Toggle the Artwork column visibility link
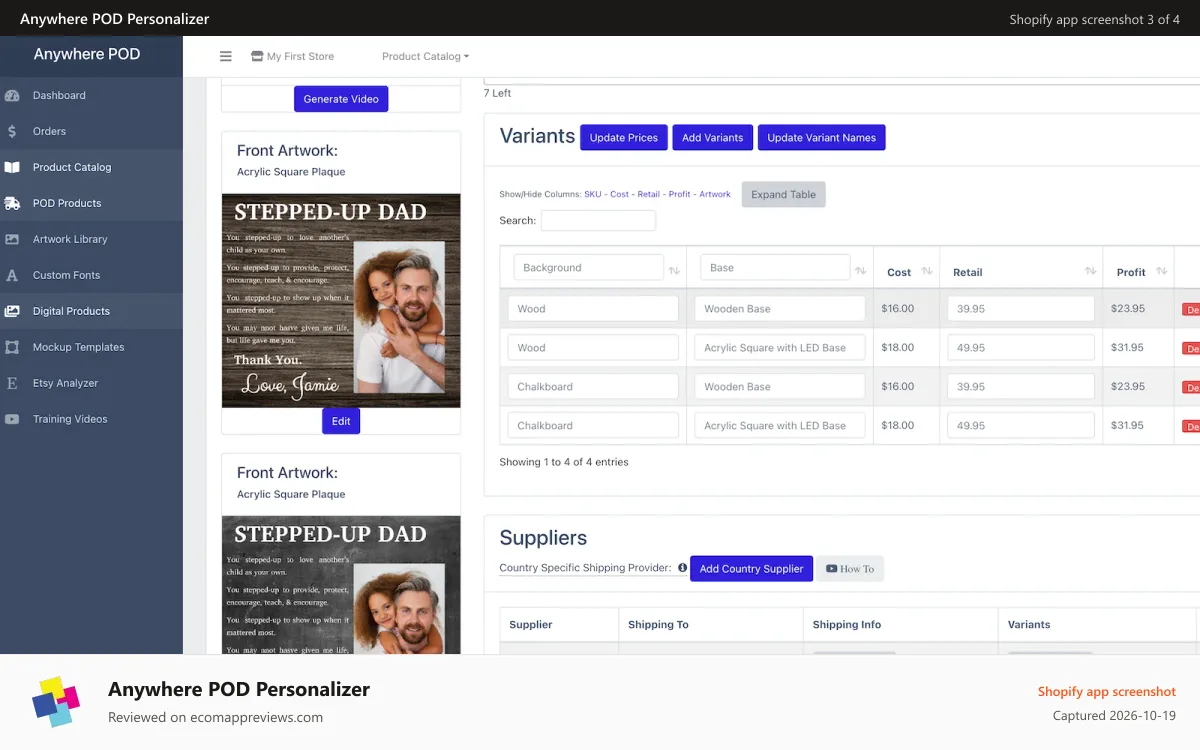This screenshot has height=750, width=1200. 715,194
